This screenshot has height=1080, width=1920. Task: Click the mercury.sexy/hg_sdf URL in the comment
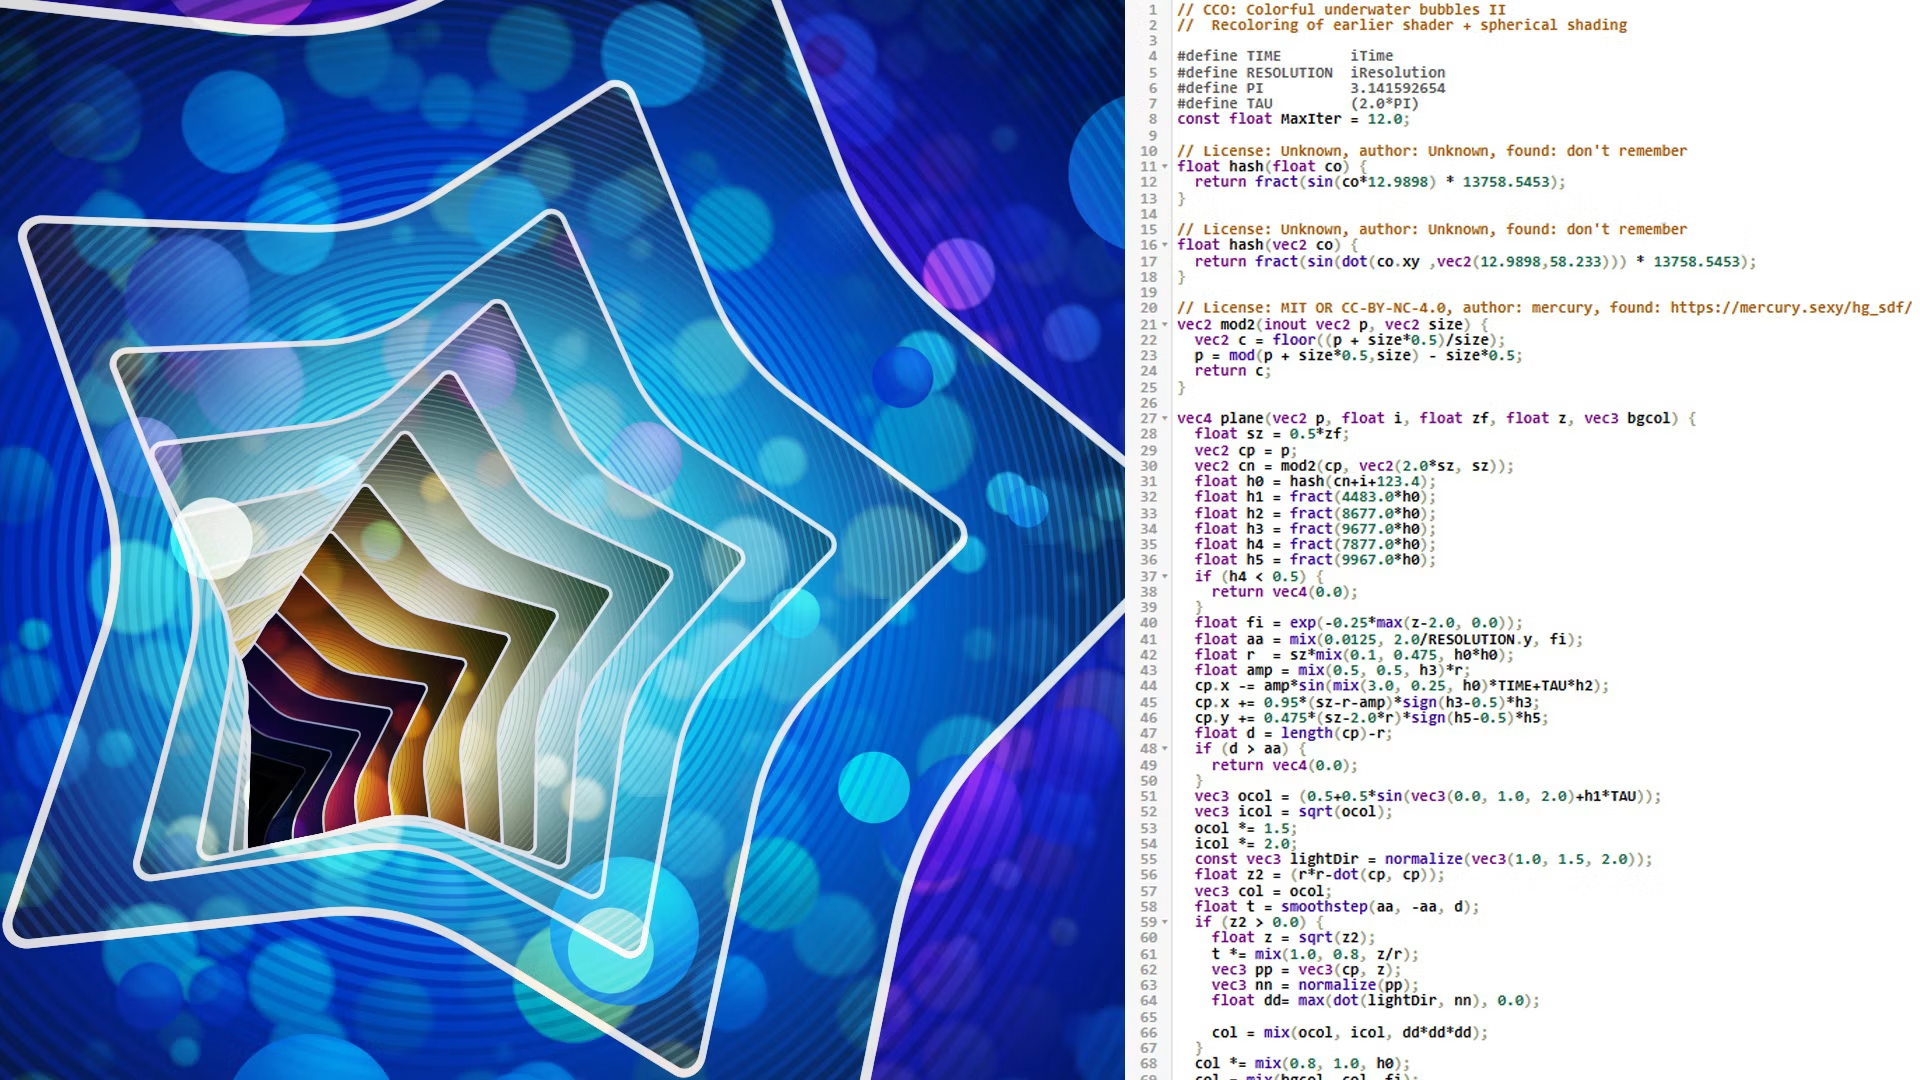[1791, 308]
